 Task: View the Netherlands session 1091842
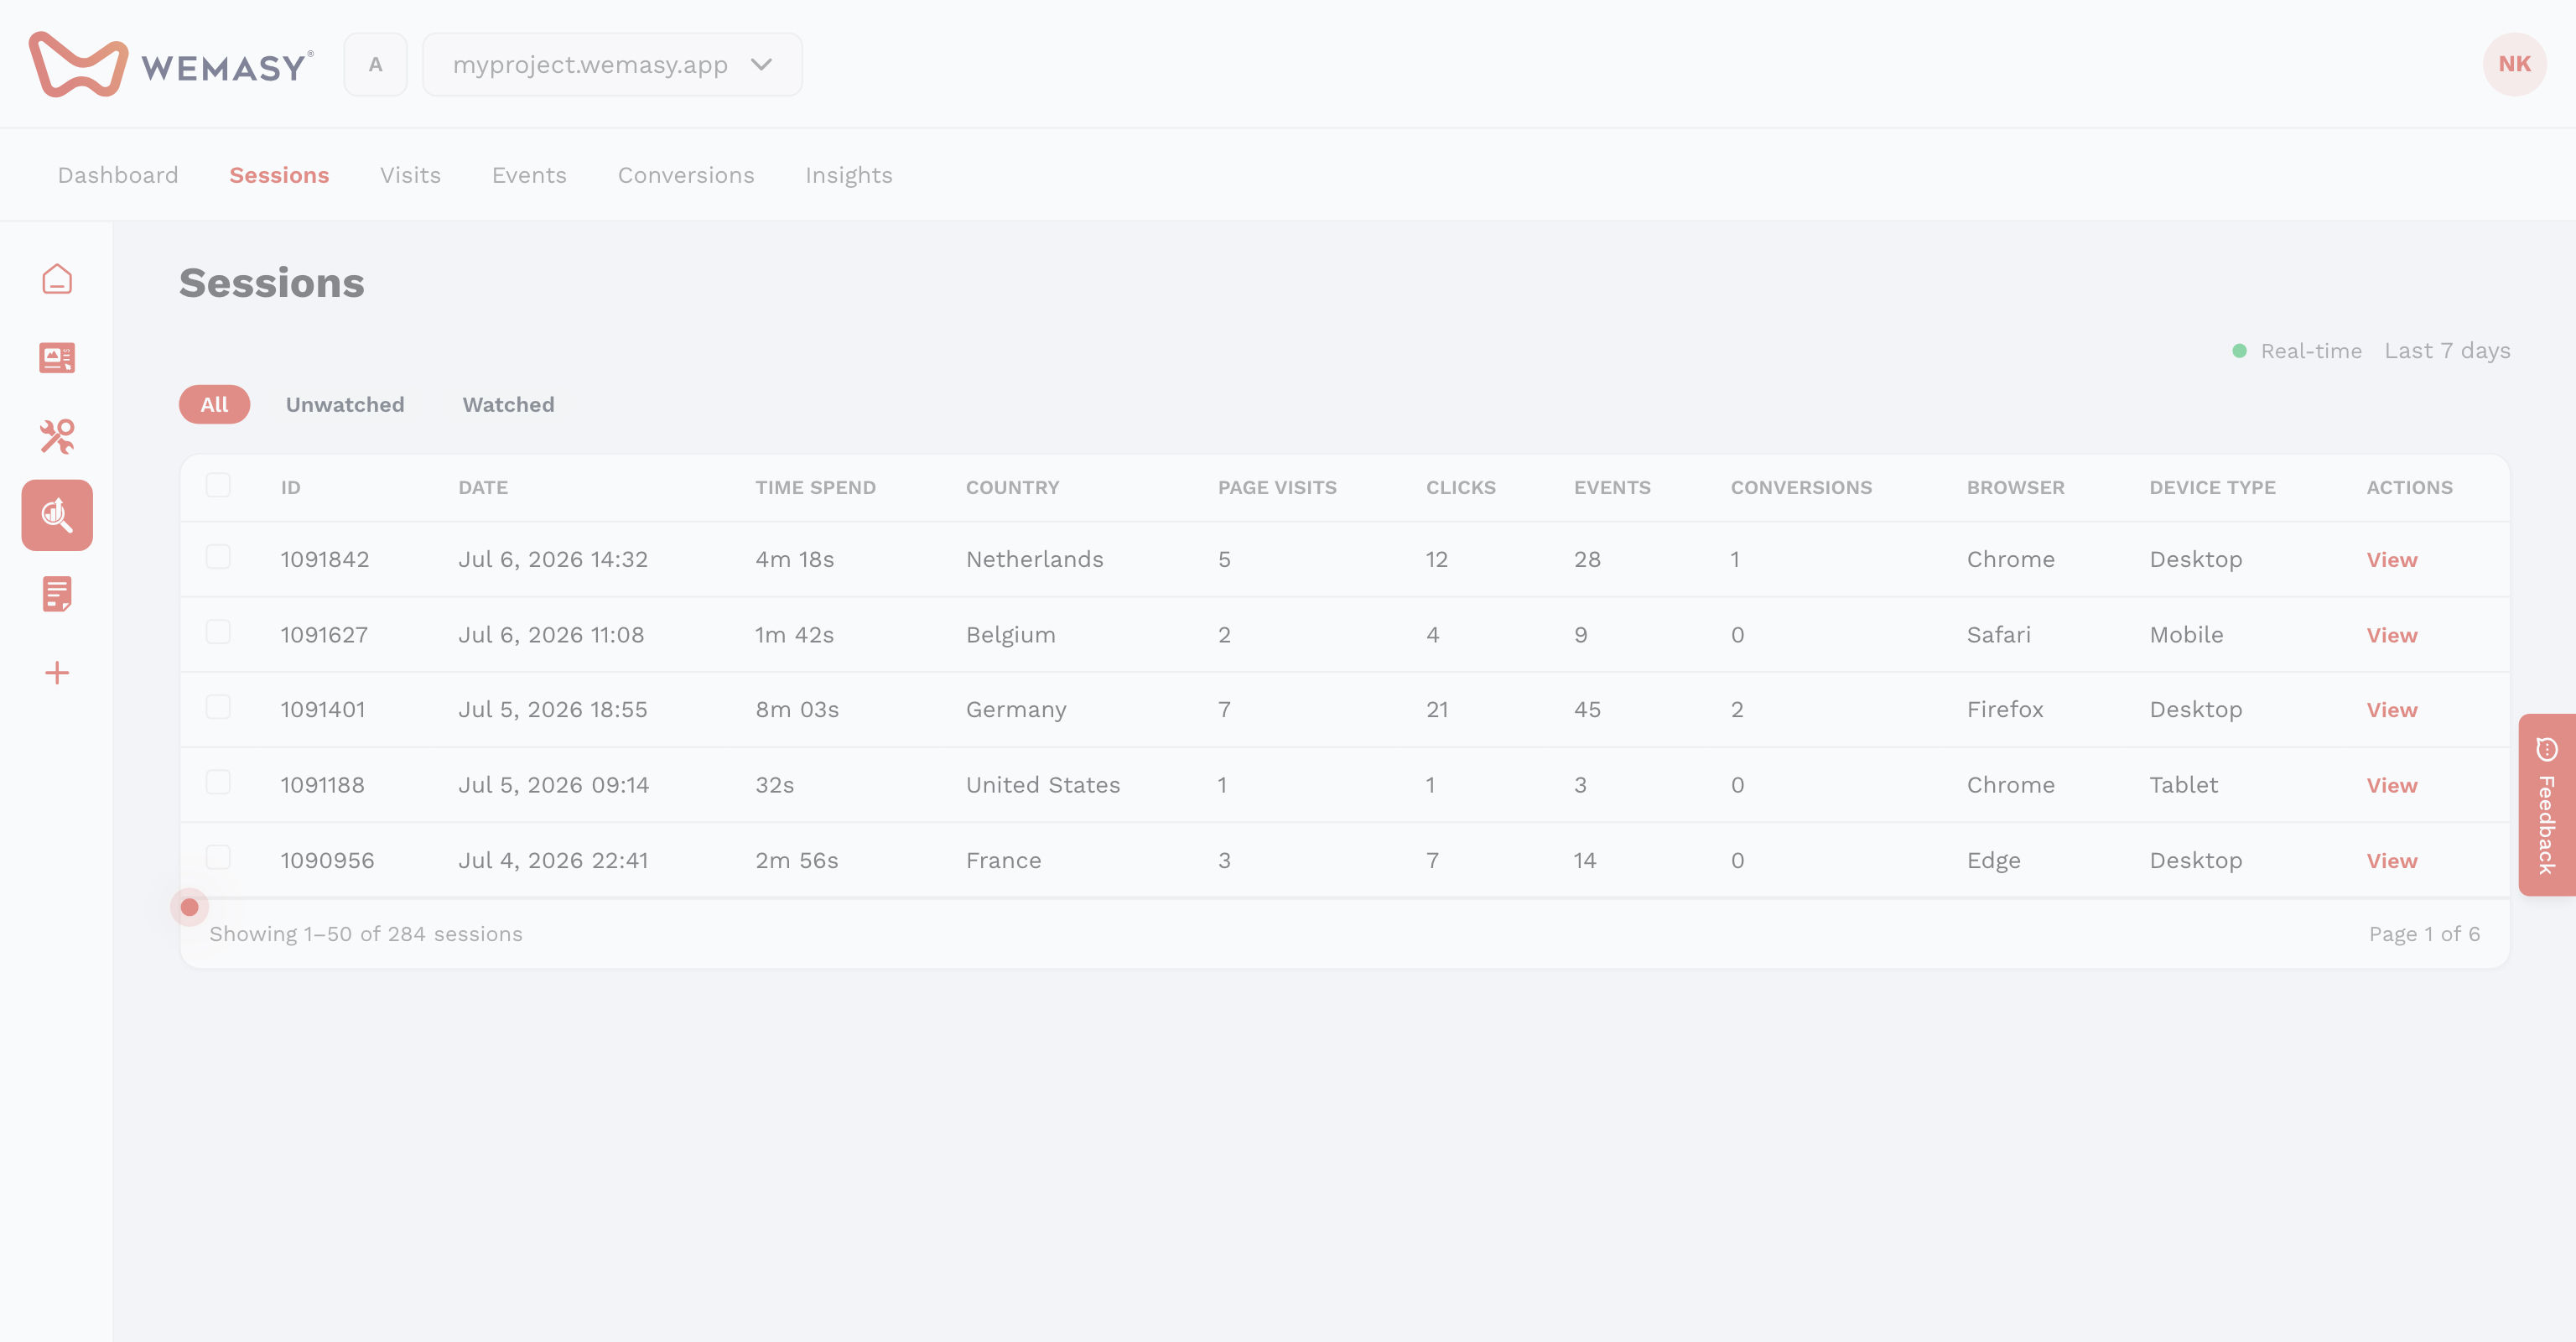point(2391,560)
